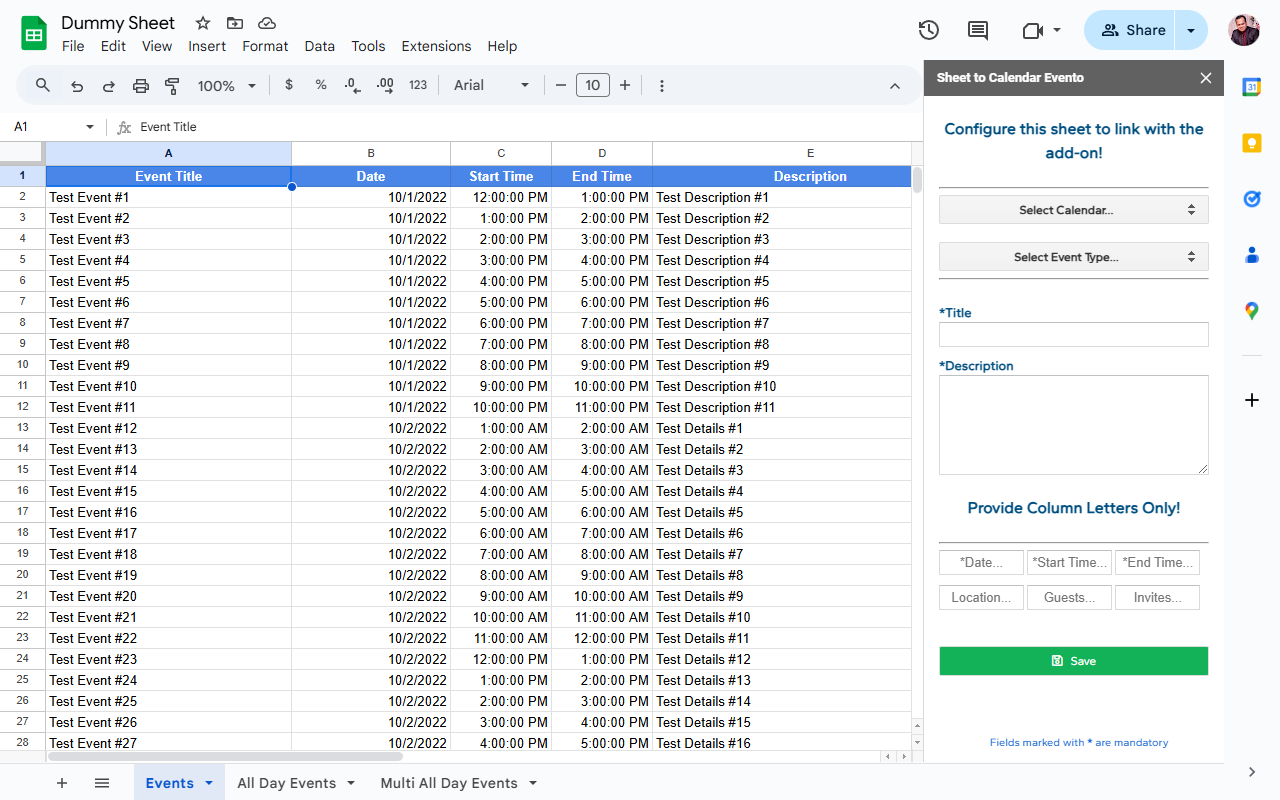
Task: Open Google Keep in side panel
Action: click(x=1251, y=143)
